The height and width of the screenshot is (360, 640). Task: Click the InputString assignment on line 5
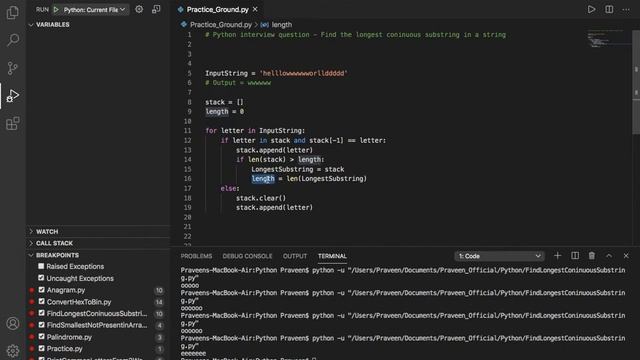pos(276,73)
